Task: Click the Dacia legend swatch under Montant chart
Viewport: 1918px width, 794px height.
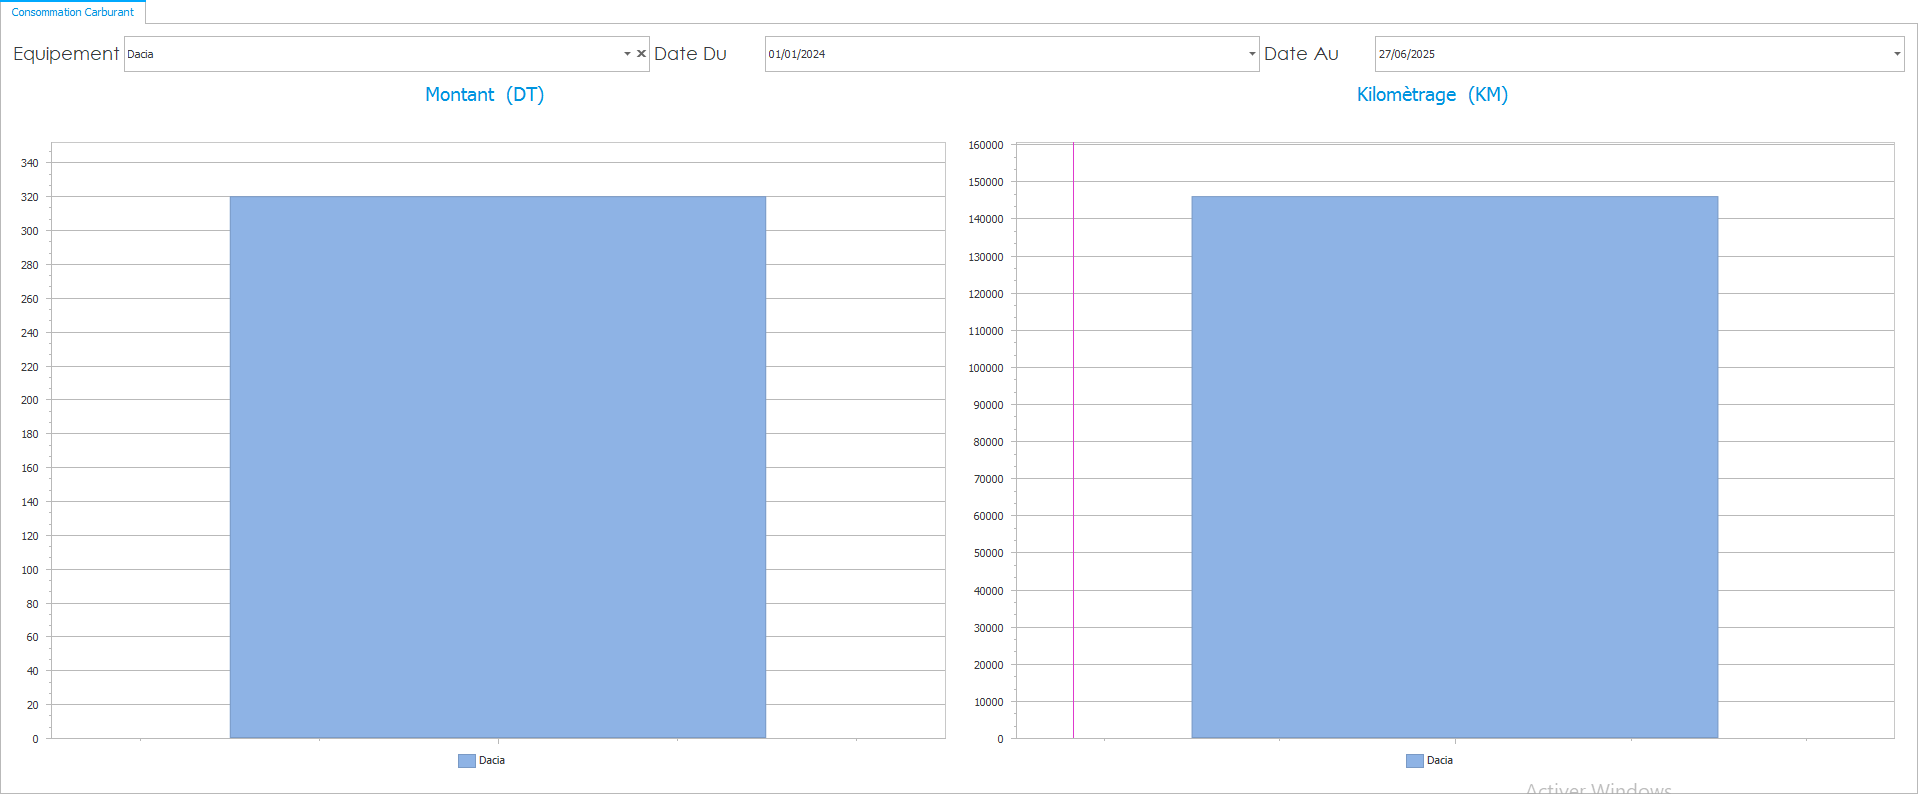Action: (x=466, y=761)
